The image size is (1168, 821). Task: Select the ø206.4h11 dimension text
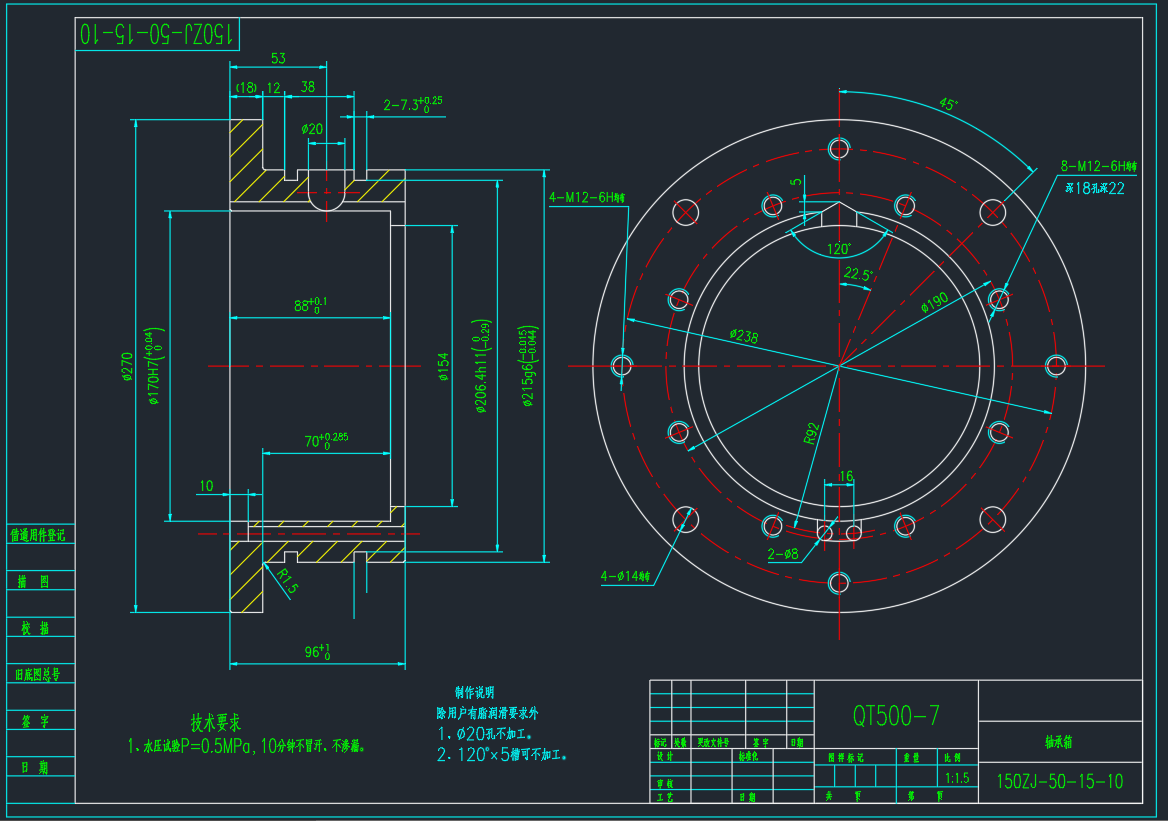click(482, 368)
